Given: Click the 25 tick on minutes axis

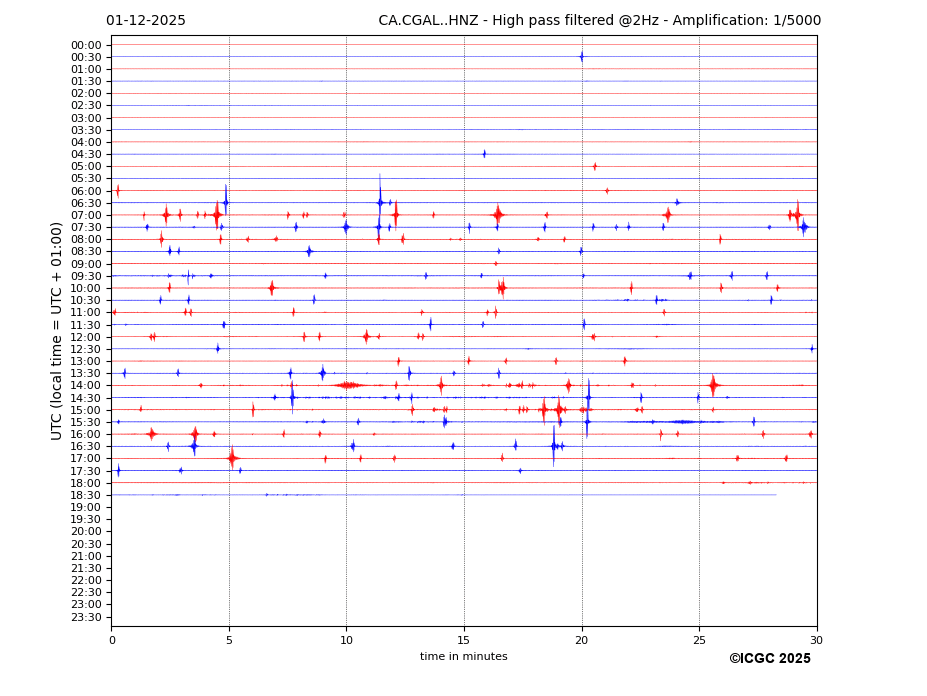Looking at the screenshot, I should (699, 639).
